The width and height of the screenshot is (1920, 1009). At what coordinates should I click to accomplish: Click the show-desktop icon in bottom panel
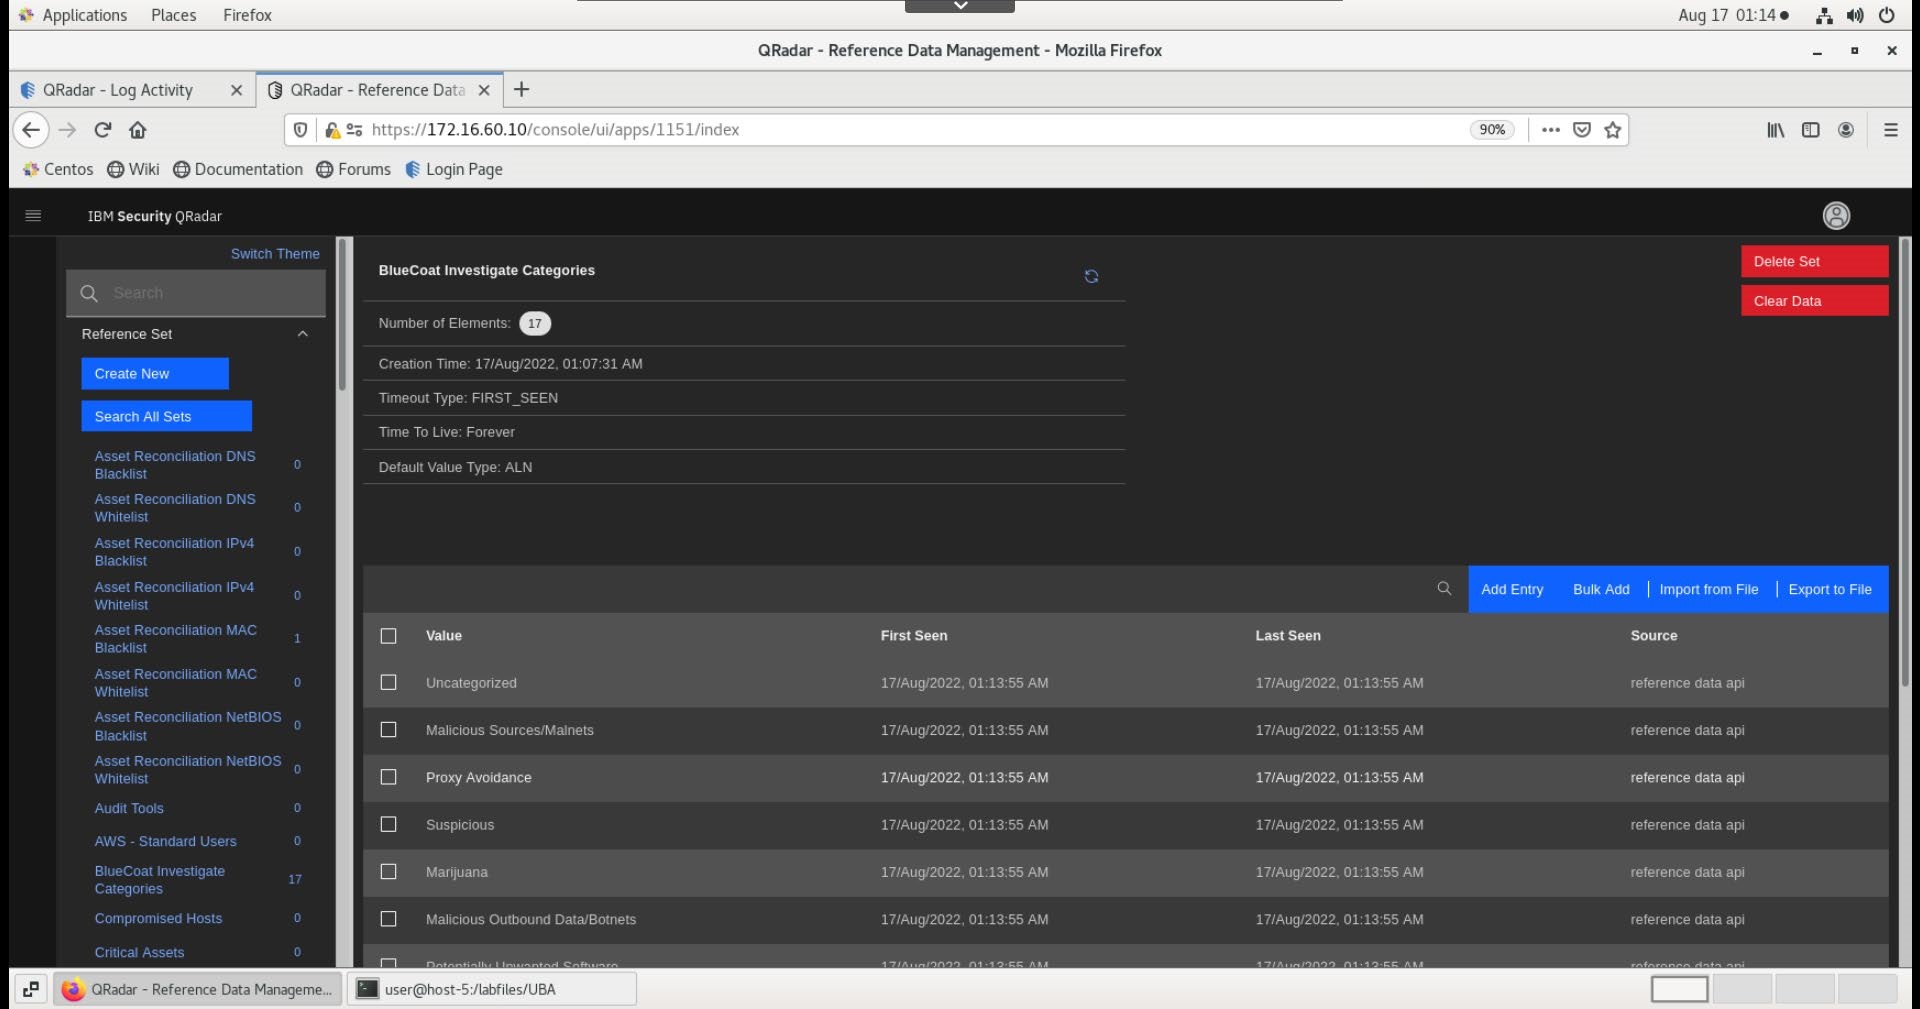(x=31, y=989)
